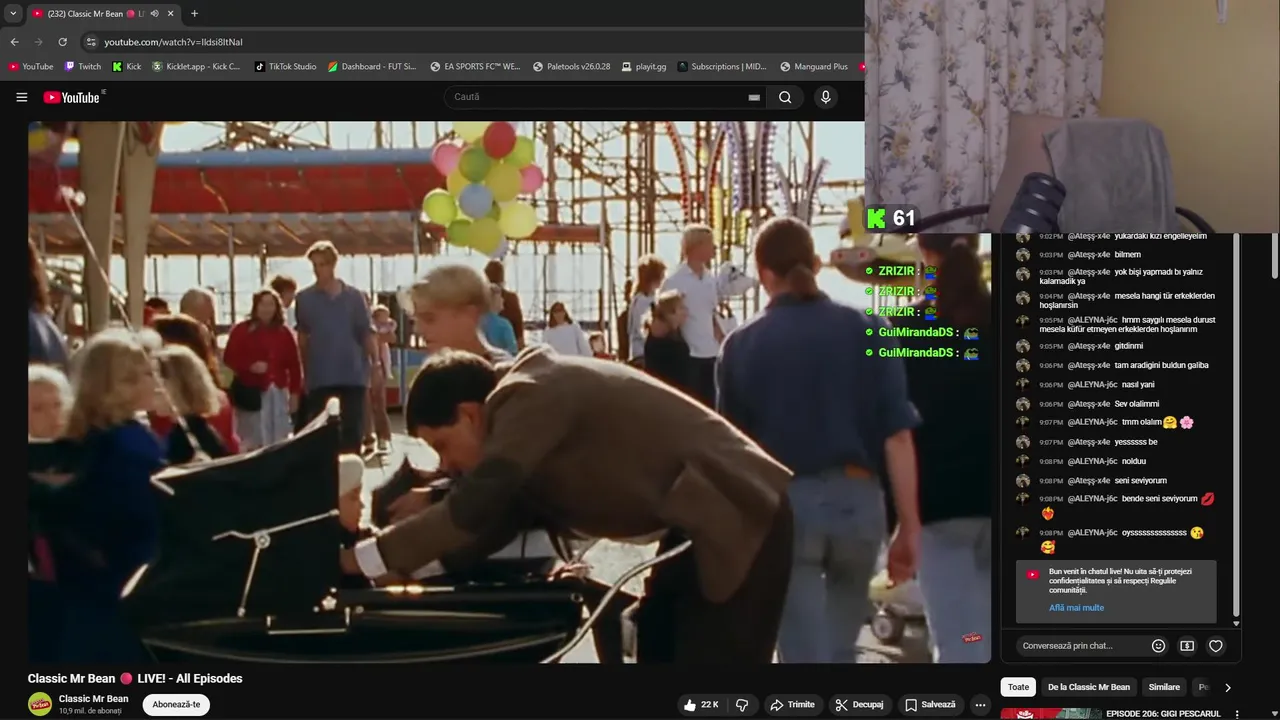Open a new tab with plus button
The height and width of the screenshot is (720, 1280).
pyautogui.click(x=194, y=14)
